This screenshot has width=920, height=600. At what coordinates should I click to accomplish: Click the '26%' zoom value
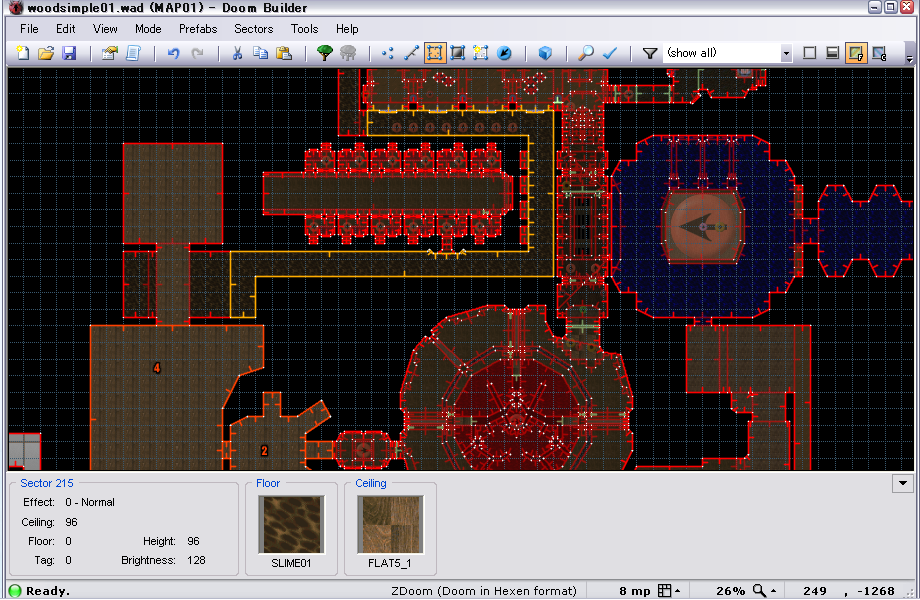[x=730, y=591]
